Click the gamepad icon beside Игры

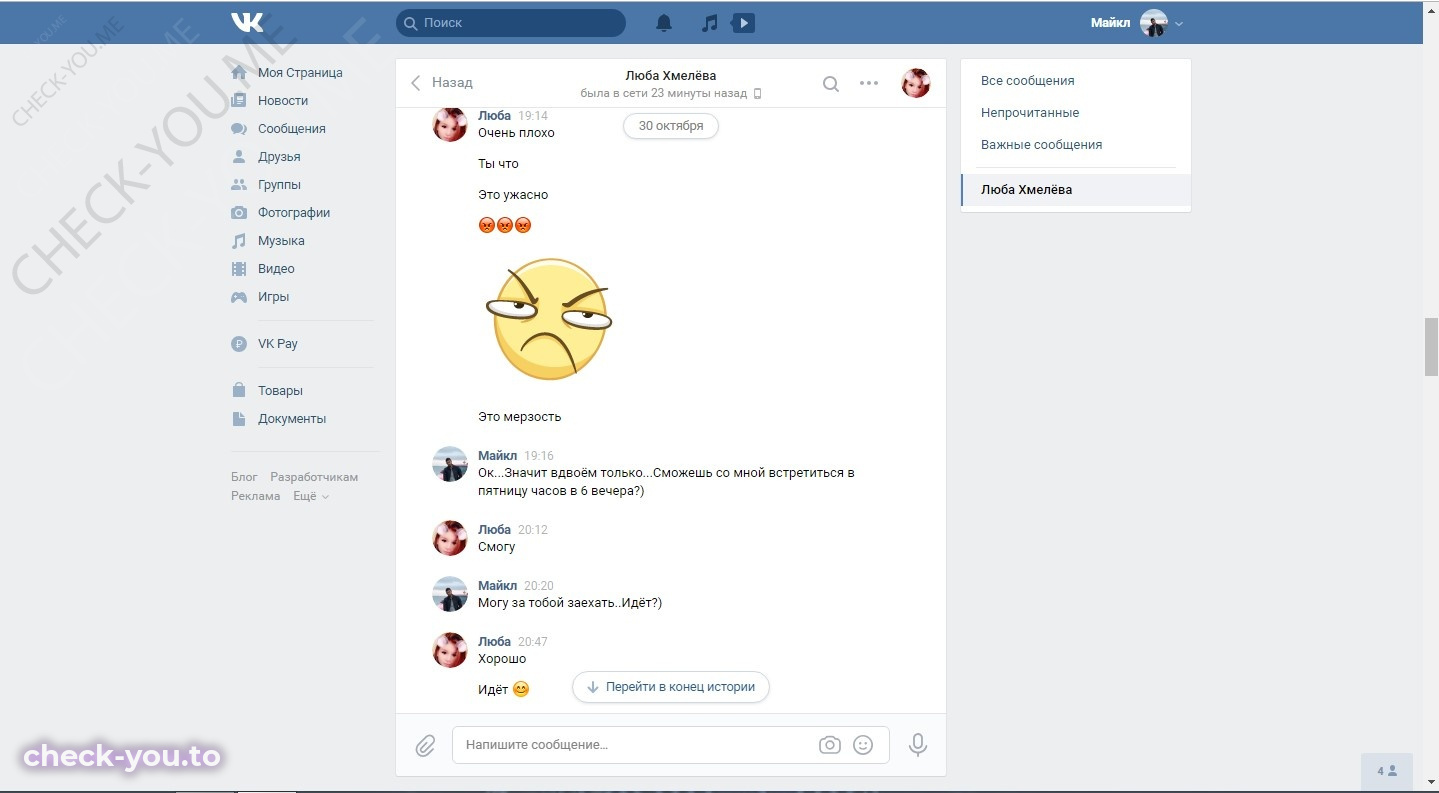[x=239, y=297]
